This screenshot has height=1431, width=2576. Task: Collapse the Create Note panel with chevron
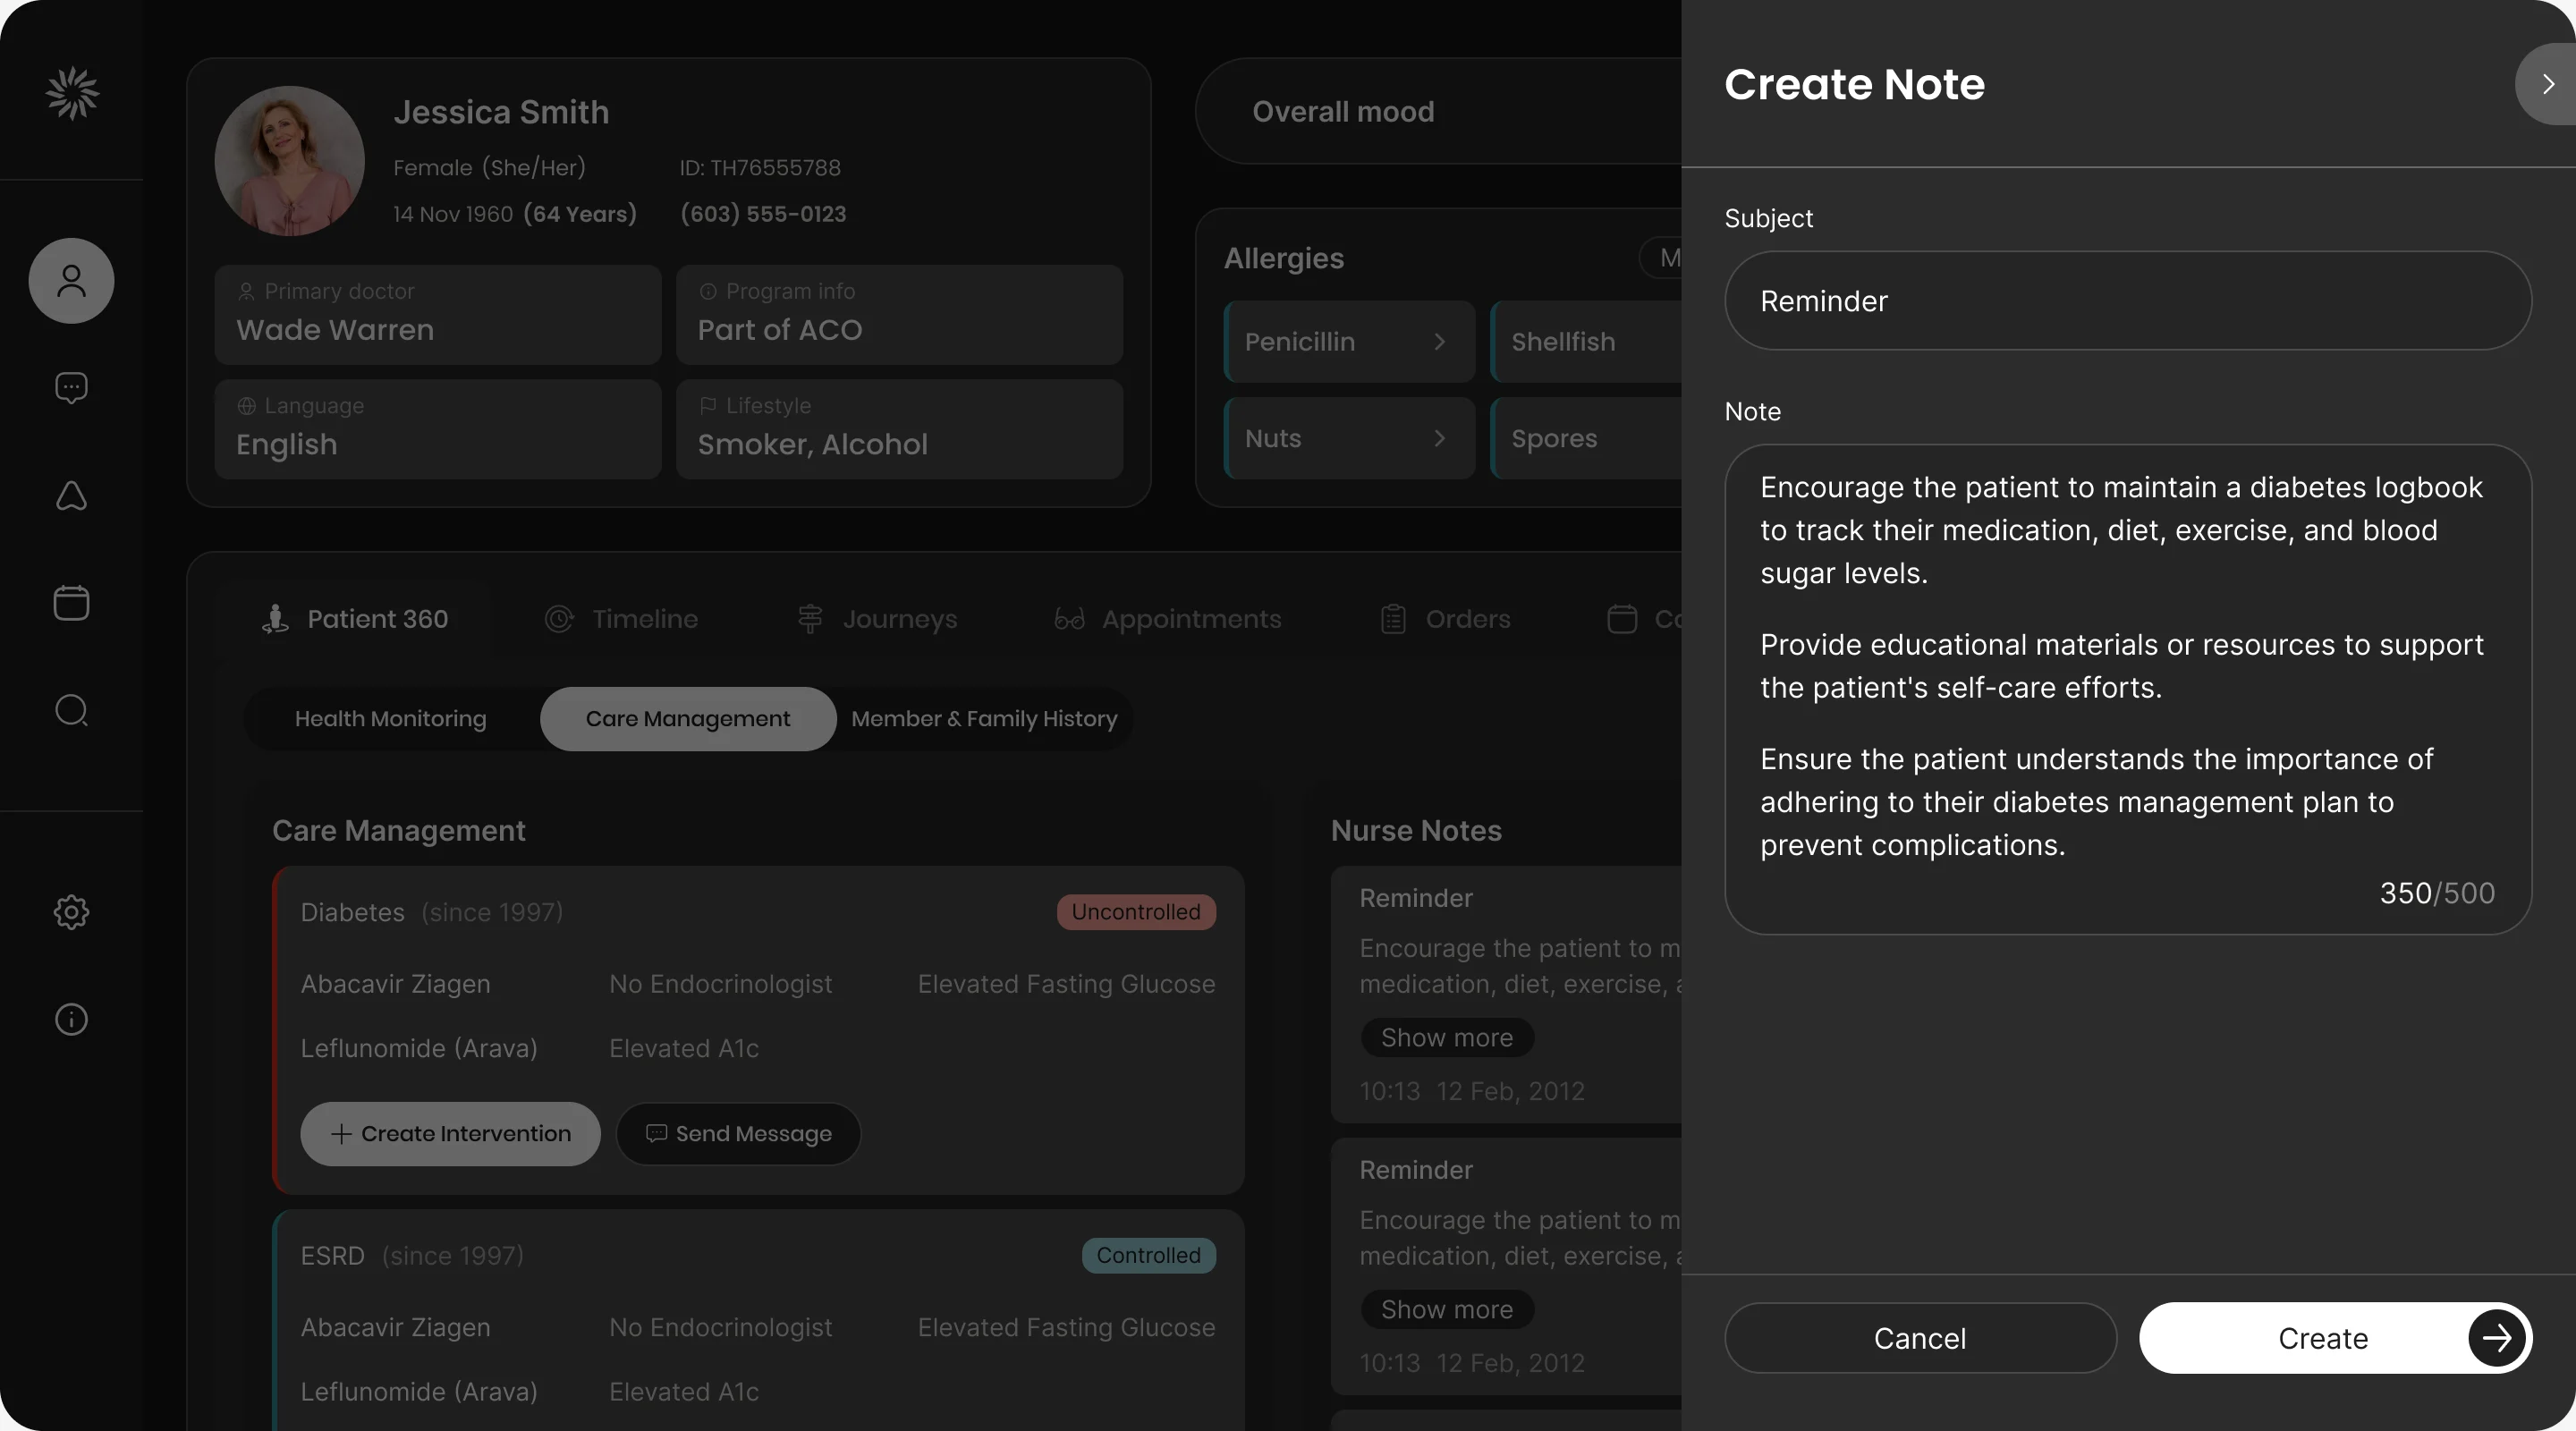tap(2546, 84)
